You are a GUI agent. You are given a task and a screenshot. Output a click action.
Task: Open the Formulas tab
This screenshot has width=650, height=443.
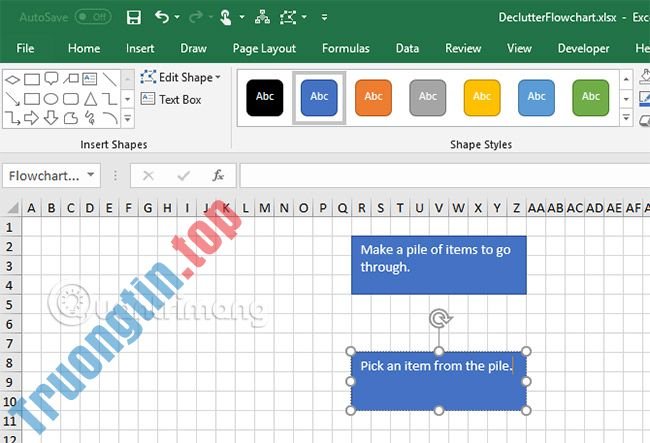click(346, 48)
